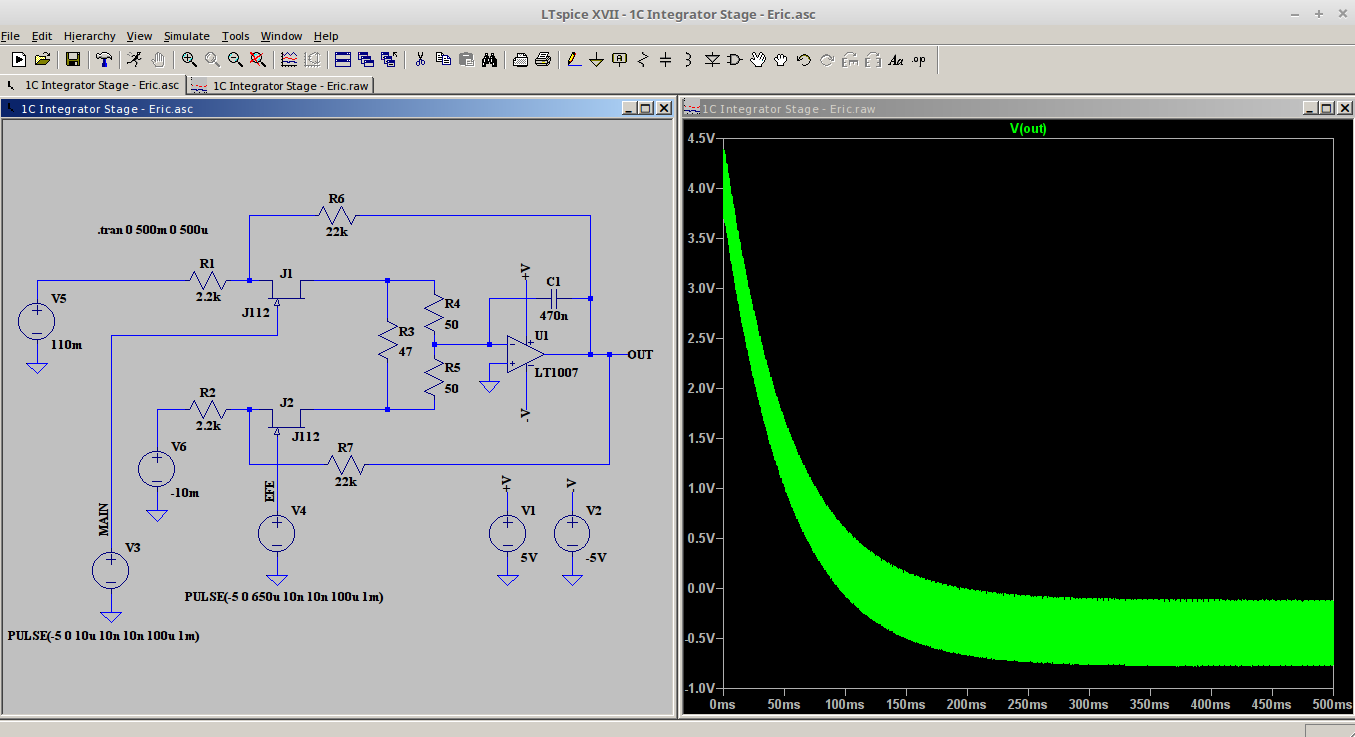Click the .tran 0 500m directive text
1355x737 pixels.
click(153, 229)
